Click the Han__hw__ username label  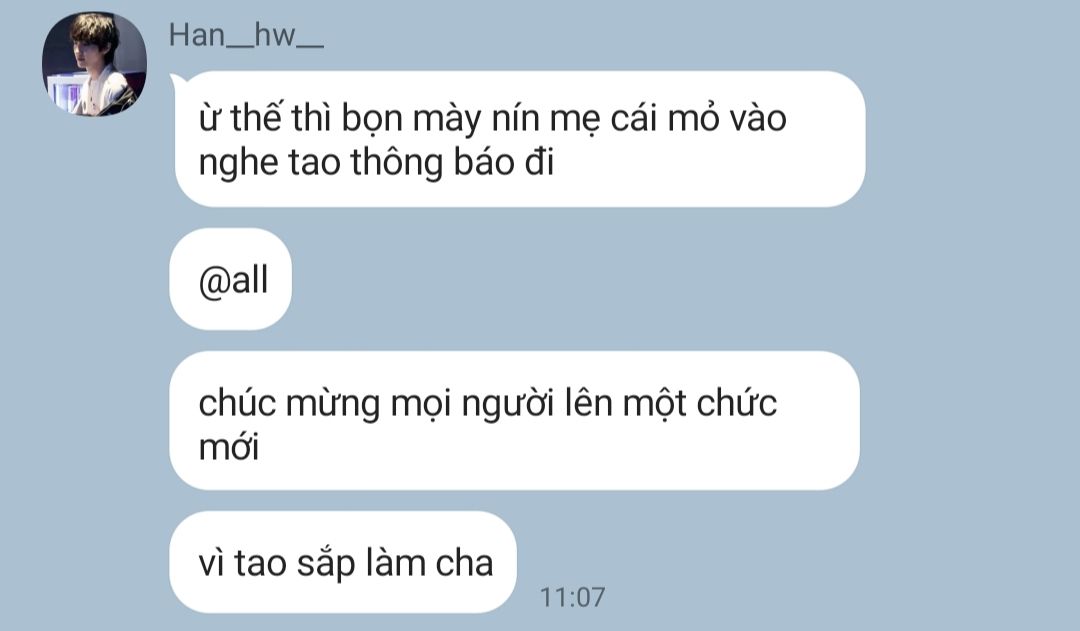tap(246, 35)
